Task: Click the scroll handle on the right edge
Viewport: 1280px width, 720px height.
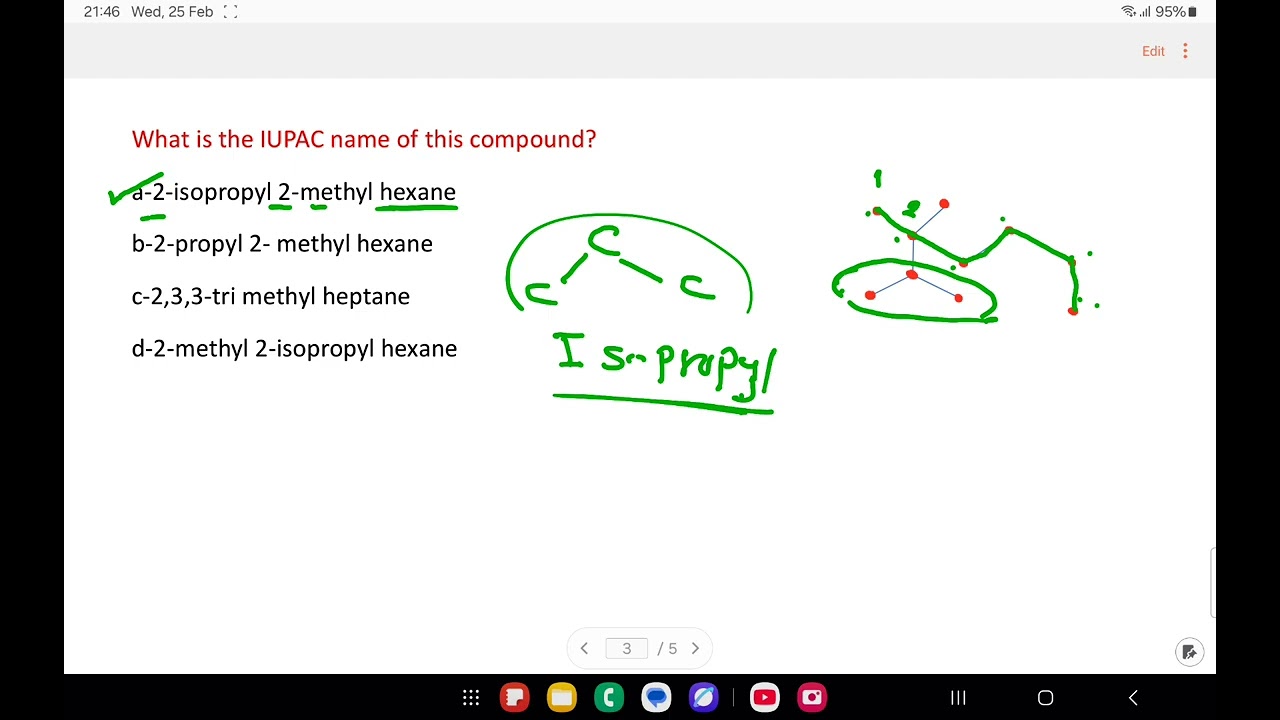Action: pyautogui.click(x=1213, y=583)
